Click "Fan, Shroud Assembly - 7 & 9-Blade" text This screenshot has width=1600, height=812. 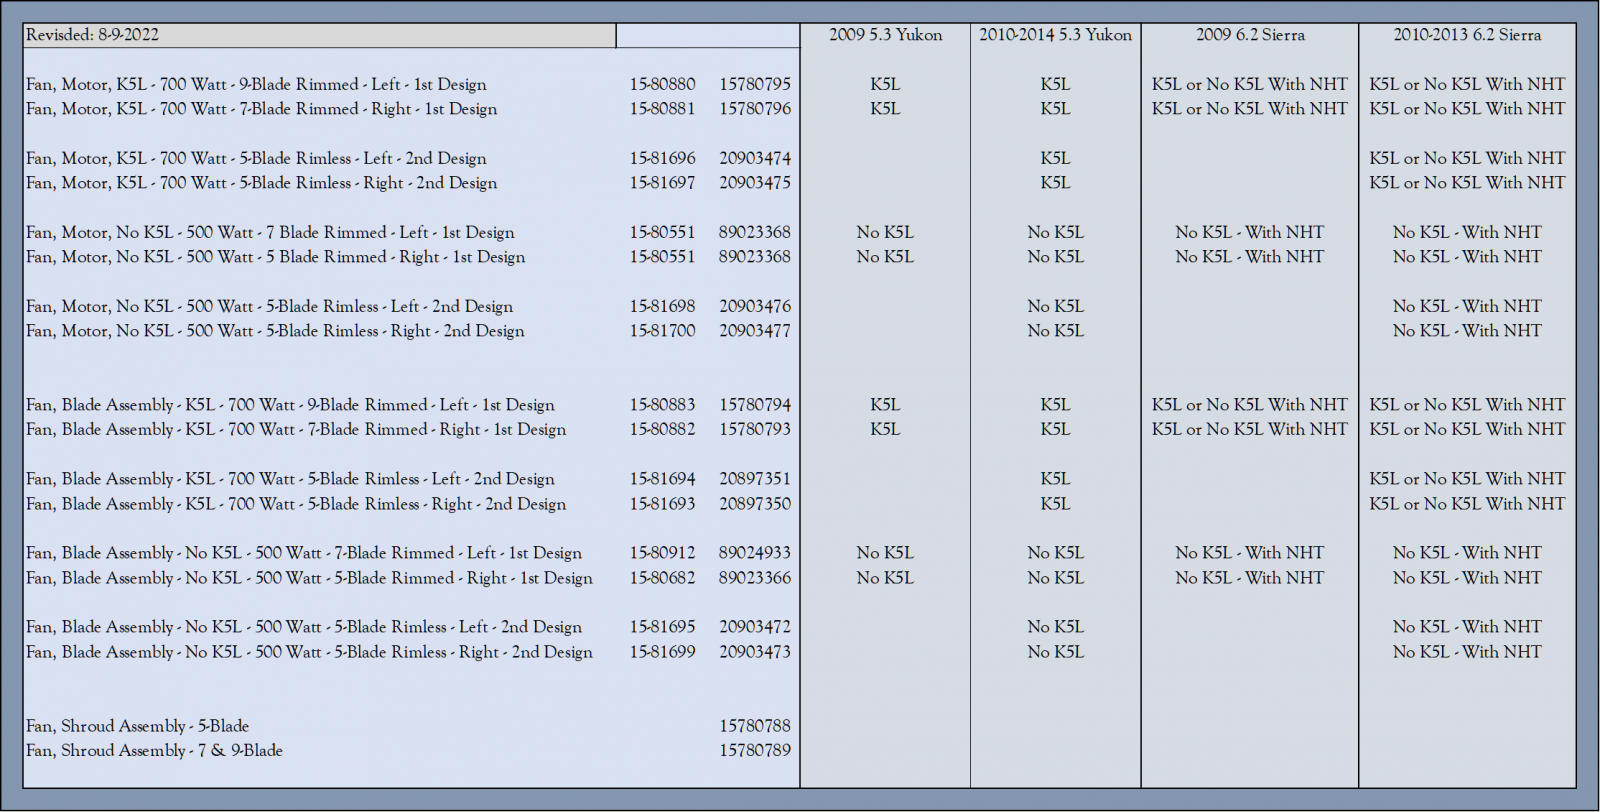154,750
